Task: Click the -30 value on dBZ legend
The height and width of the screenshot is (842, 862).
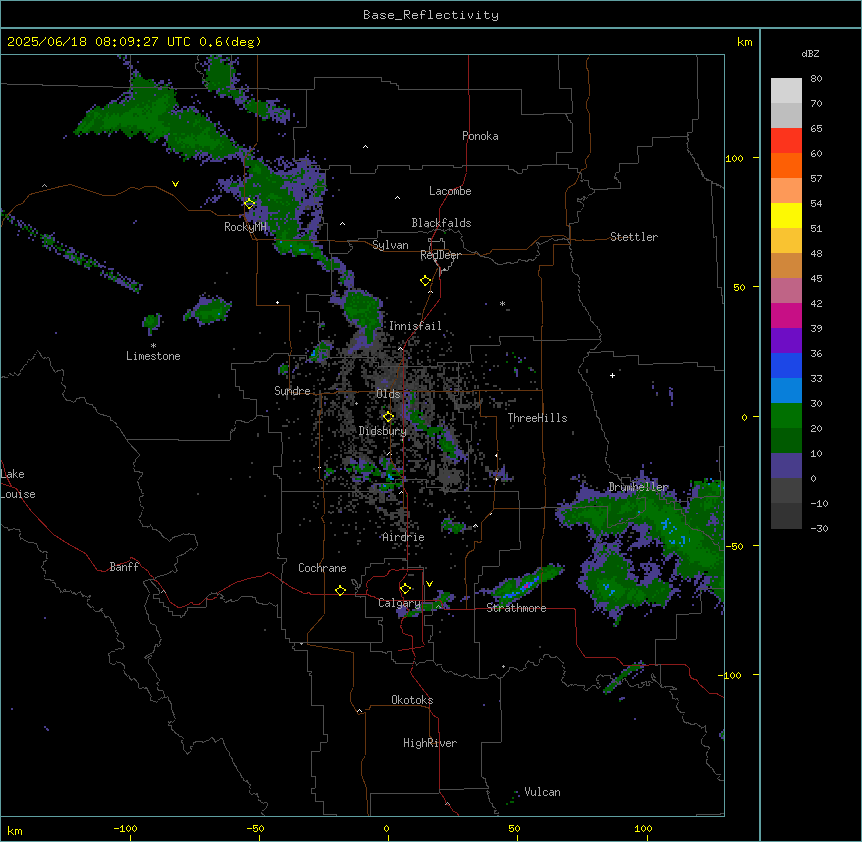Action: (x=819, y=529)
